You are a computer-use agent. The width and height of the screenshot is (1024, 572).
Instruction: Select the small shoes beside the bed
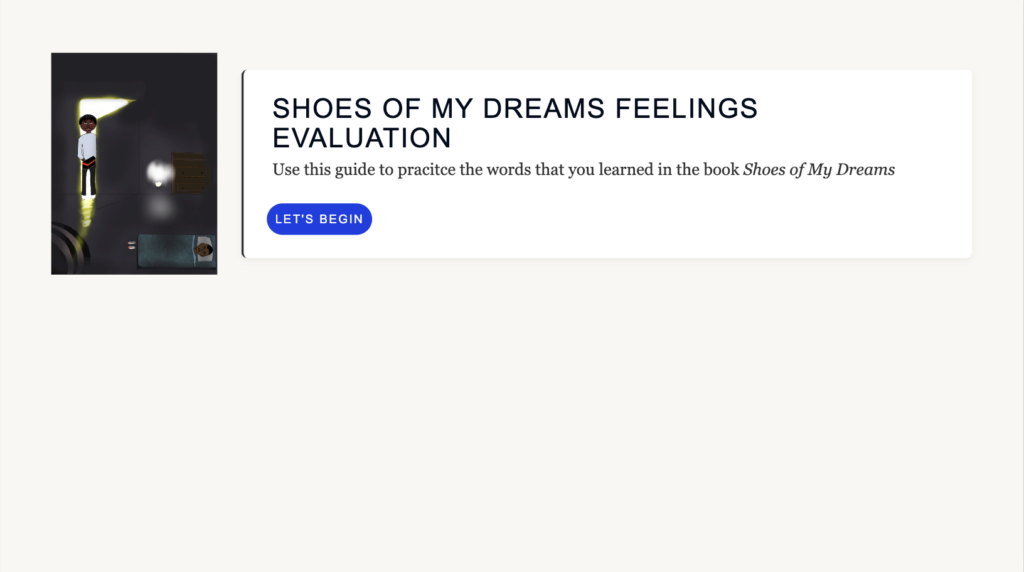(x=132, y=245)
